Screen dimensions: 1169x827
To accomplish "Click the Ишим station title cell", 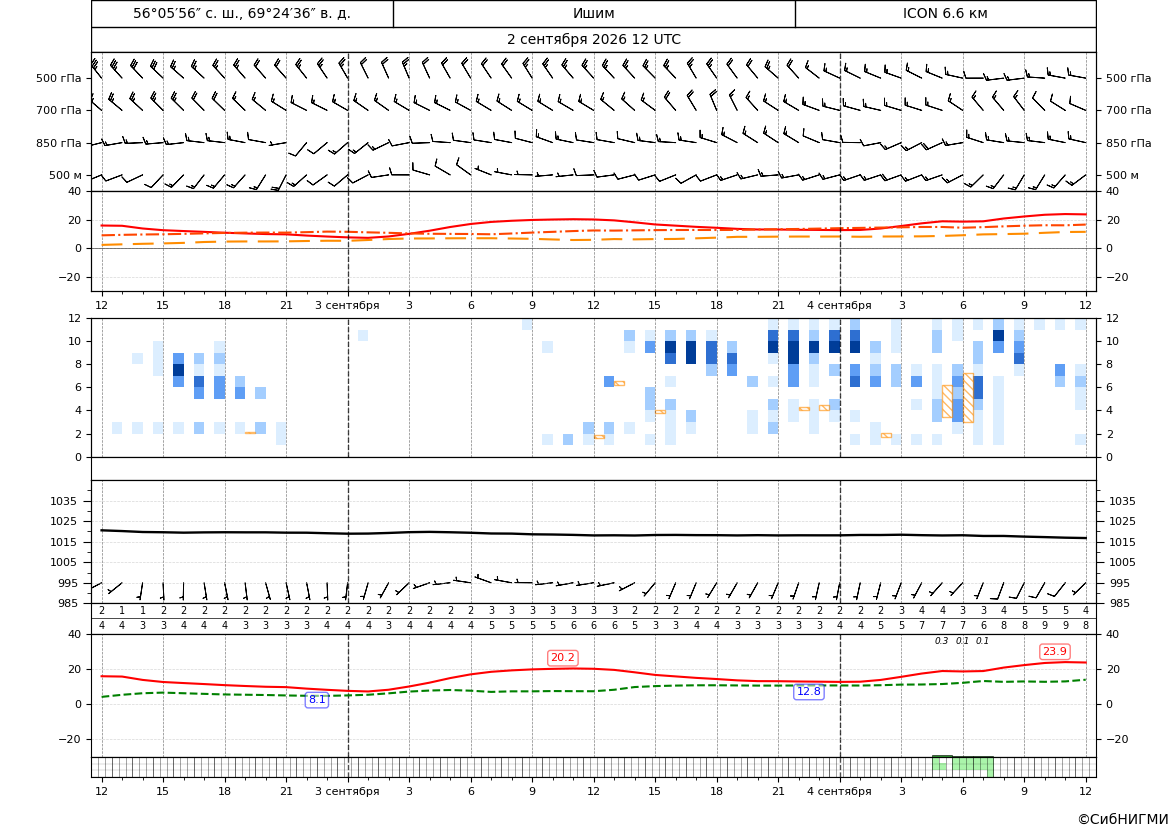I will point(594,13).
